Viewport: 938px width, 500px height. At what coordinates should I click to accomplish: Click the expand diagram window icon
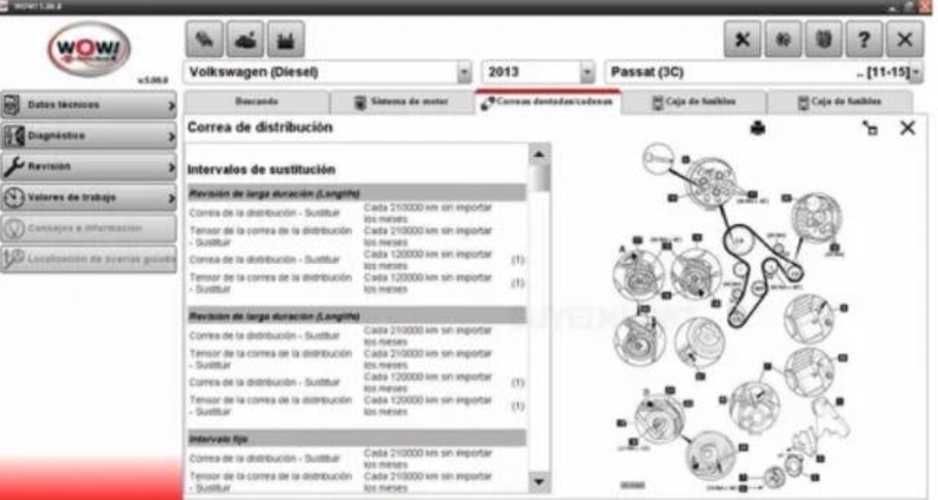[x=870, y=128]
